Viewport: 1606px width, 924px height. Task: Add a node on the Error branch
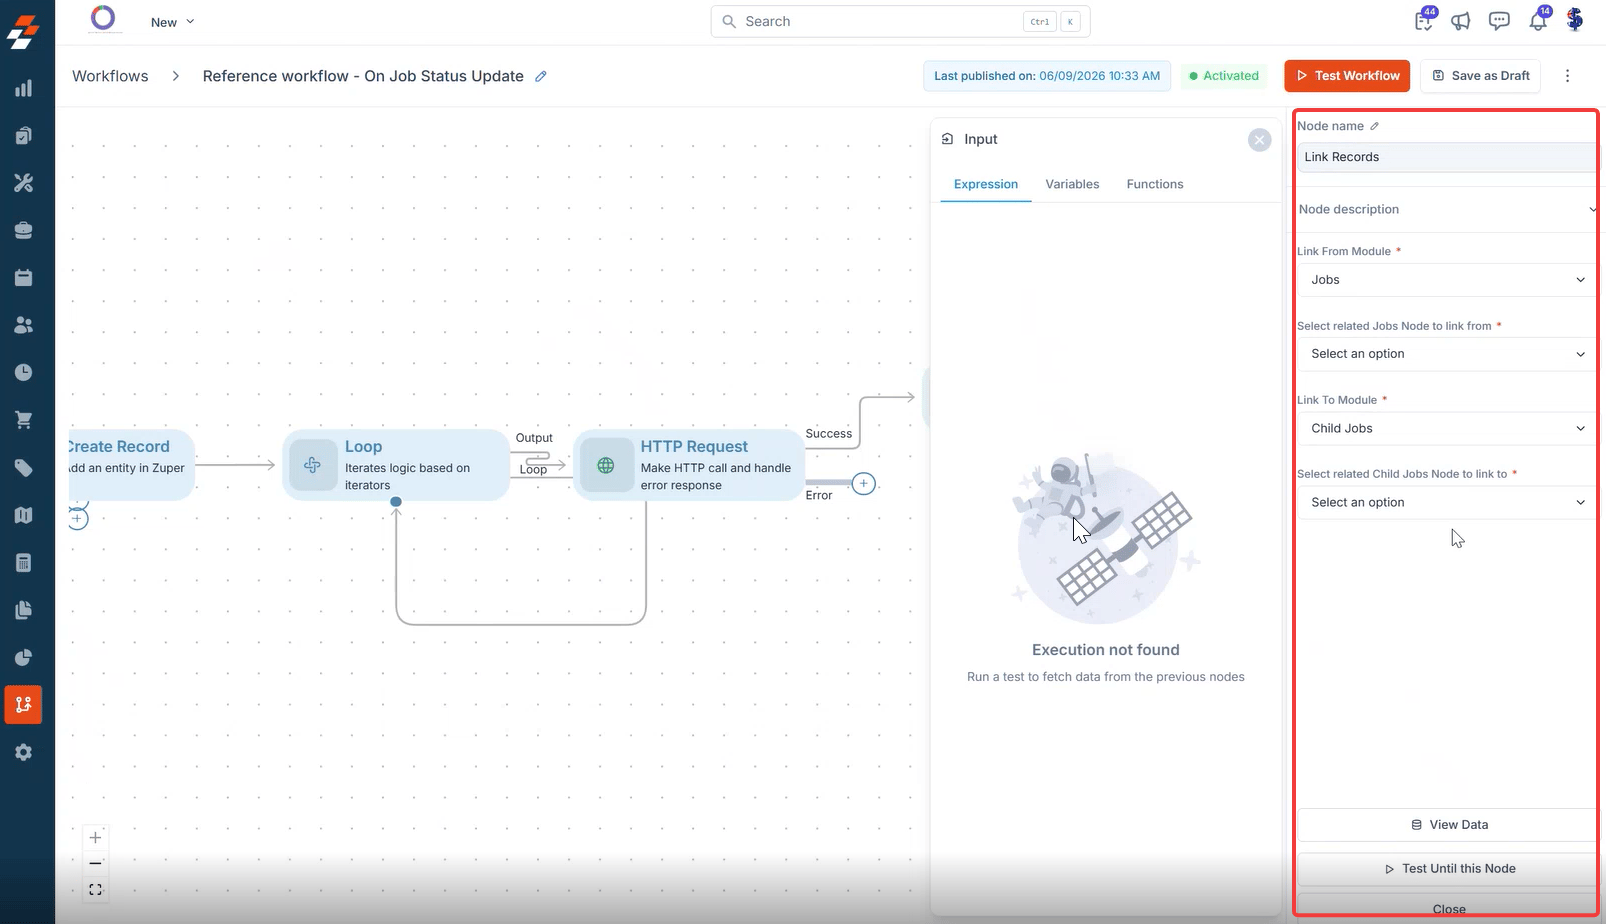point(864,484)
